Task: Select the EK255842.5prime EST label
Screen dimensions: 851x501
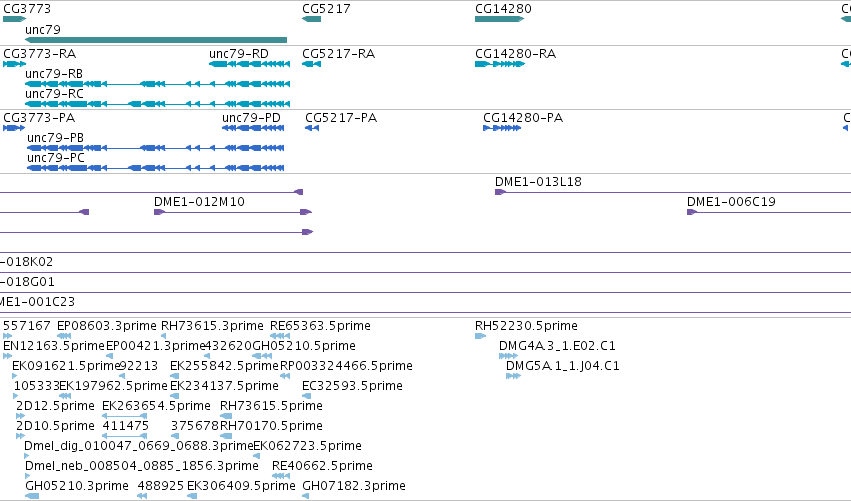Action: (224, 366)
